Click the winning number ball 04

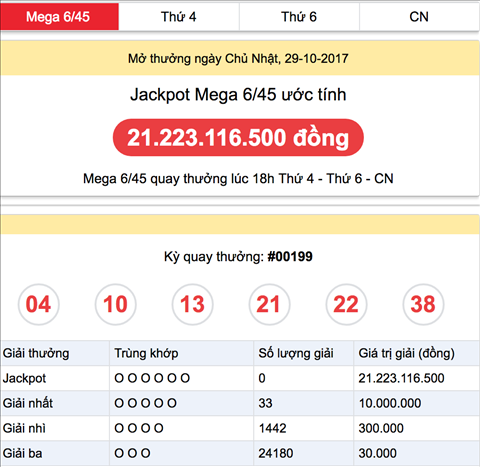click(x=39, y=304)
